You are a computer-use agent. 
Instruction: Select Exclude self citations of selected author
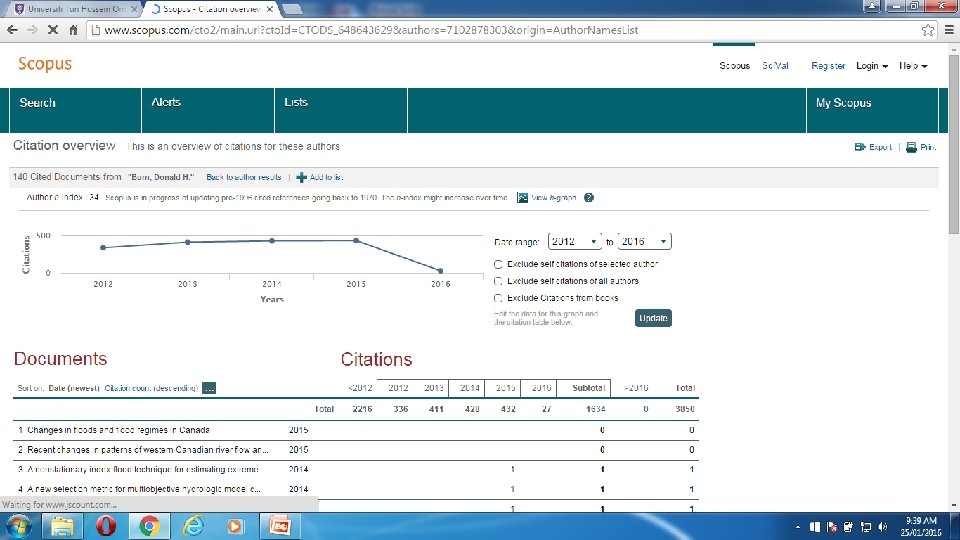tap(498, 264)
